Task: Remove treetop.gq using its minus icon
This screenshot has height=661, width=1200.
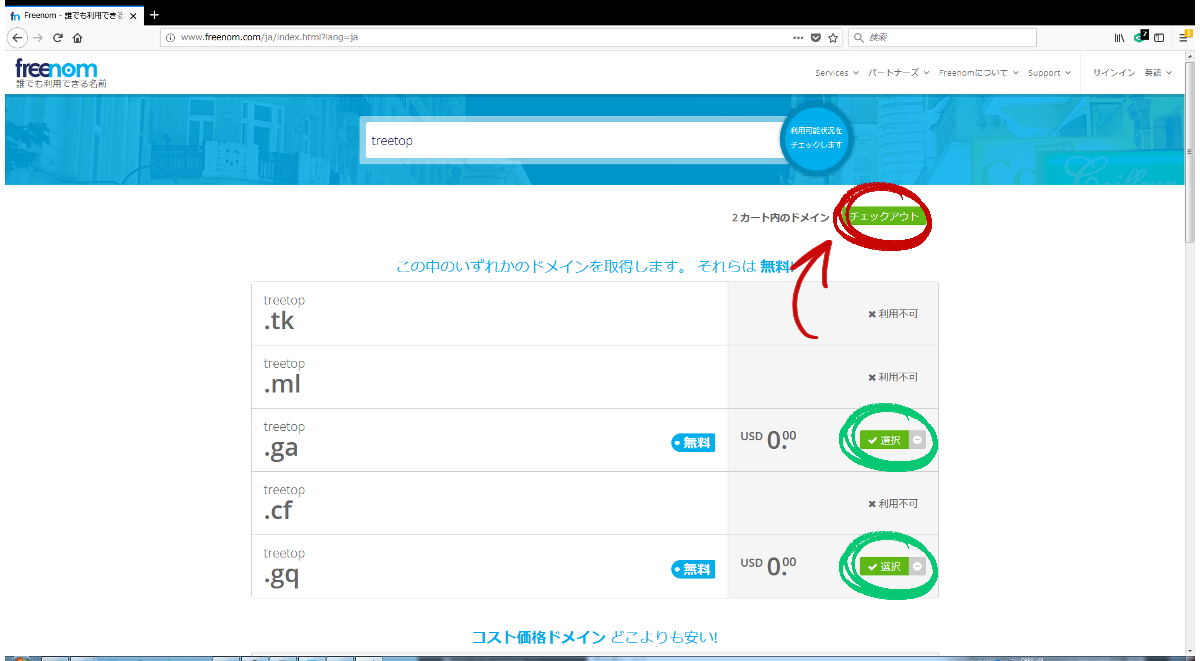Action: pyautogui.click(x=918, y=567)
